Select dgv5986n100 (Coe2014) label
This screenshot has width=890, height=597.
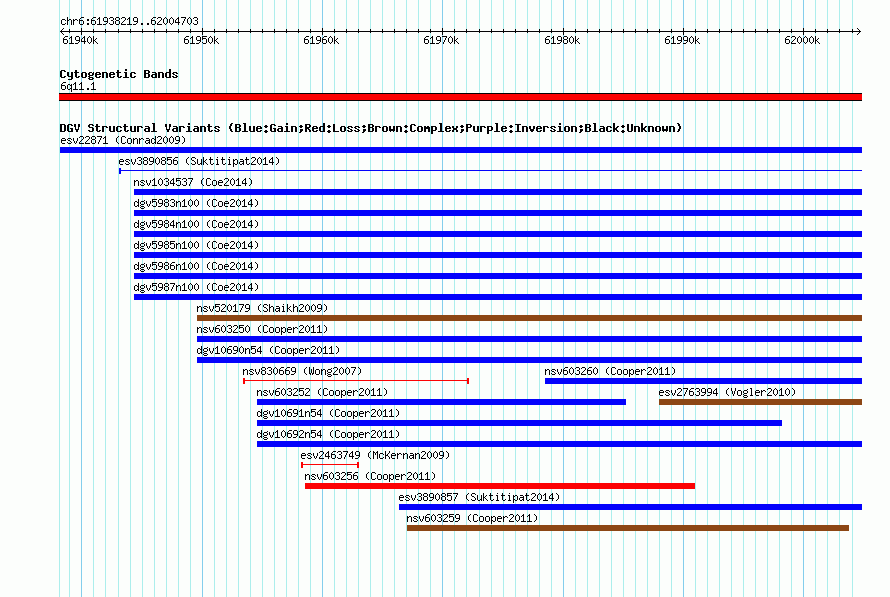[196, 266]
